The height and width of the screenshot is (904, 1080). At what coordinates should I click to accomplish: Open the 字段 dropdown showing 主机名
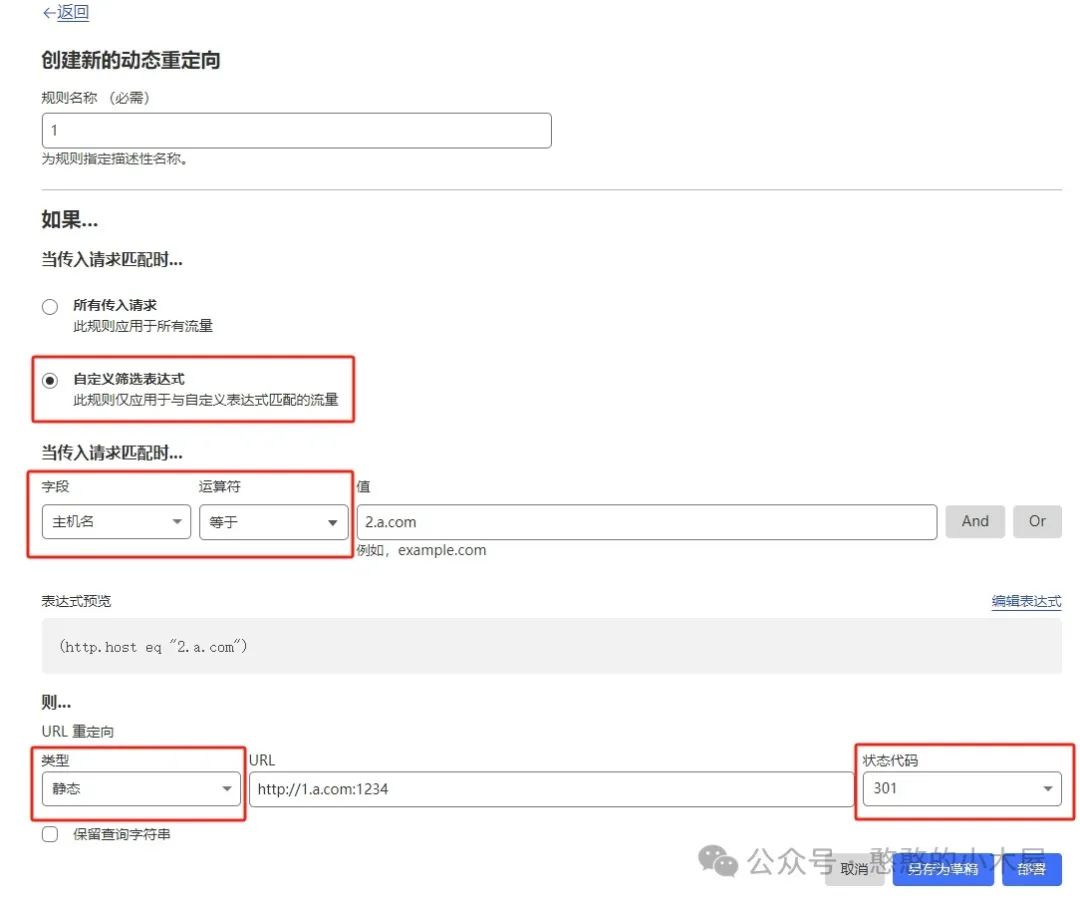coord(116,522)
